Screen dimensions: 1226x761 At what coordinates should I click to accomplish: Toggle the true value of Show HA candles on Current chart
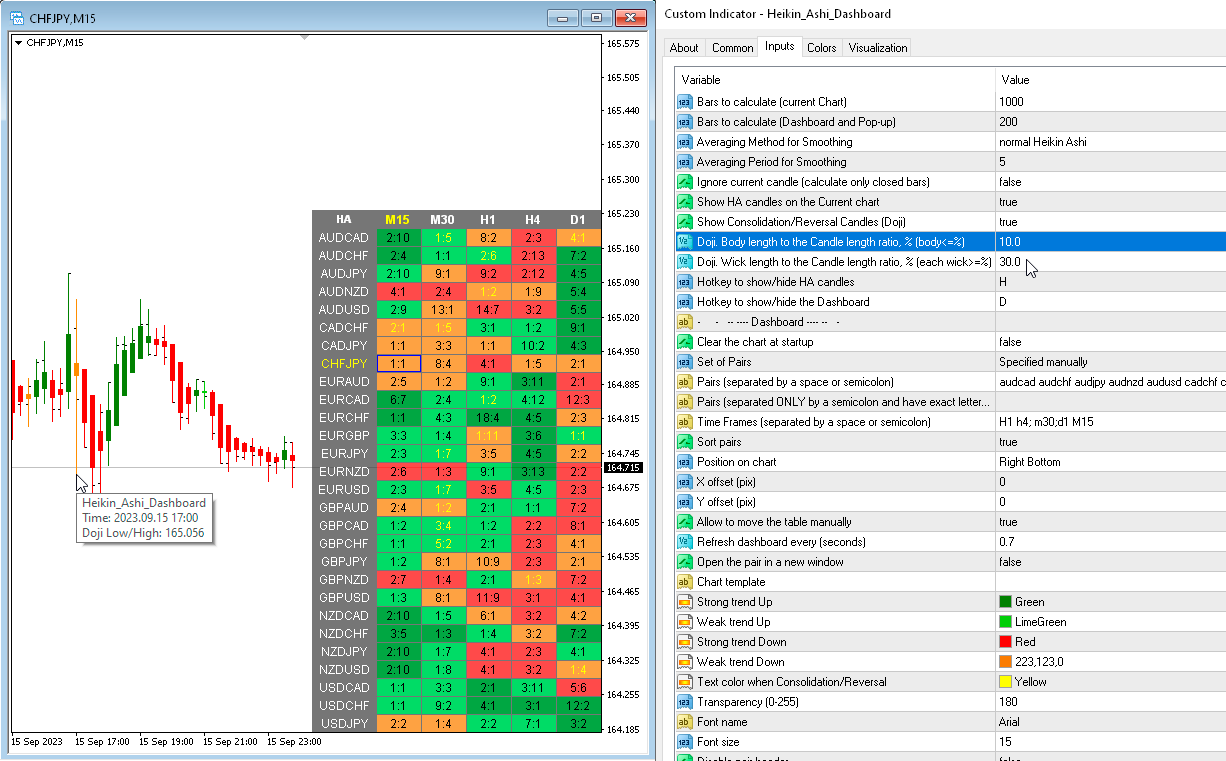tap(1008, 202)
